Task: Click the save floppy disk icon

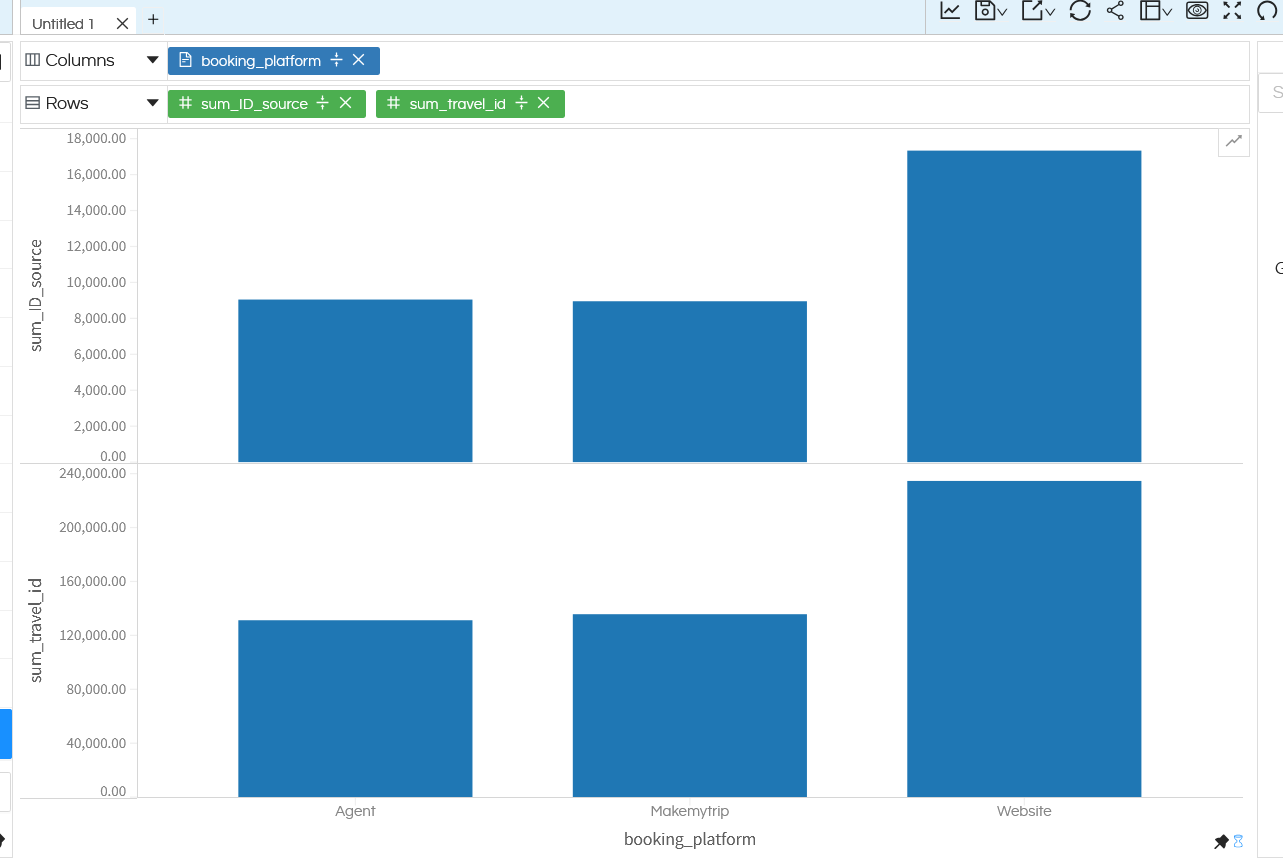Action: 984,11
